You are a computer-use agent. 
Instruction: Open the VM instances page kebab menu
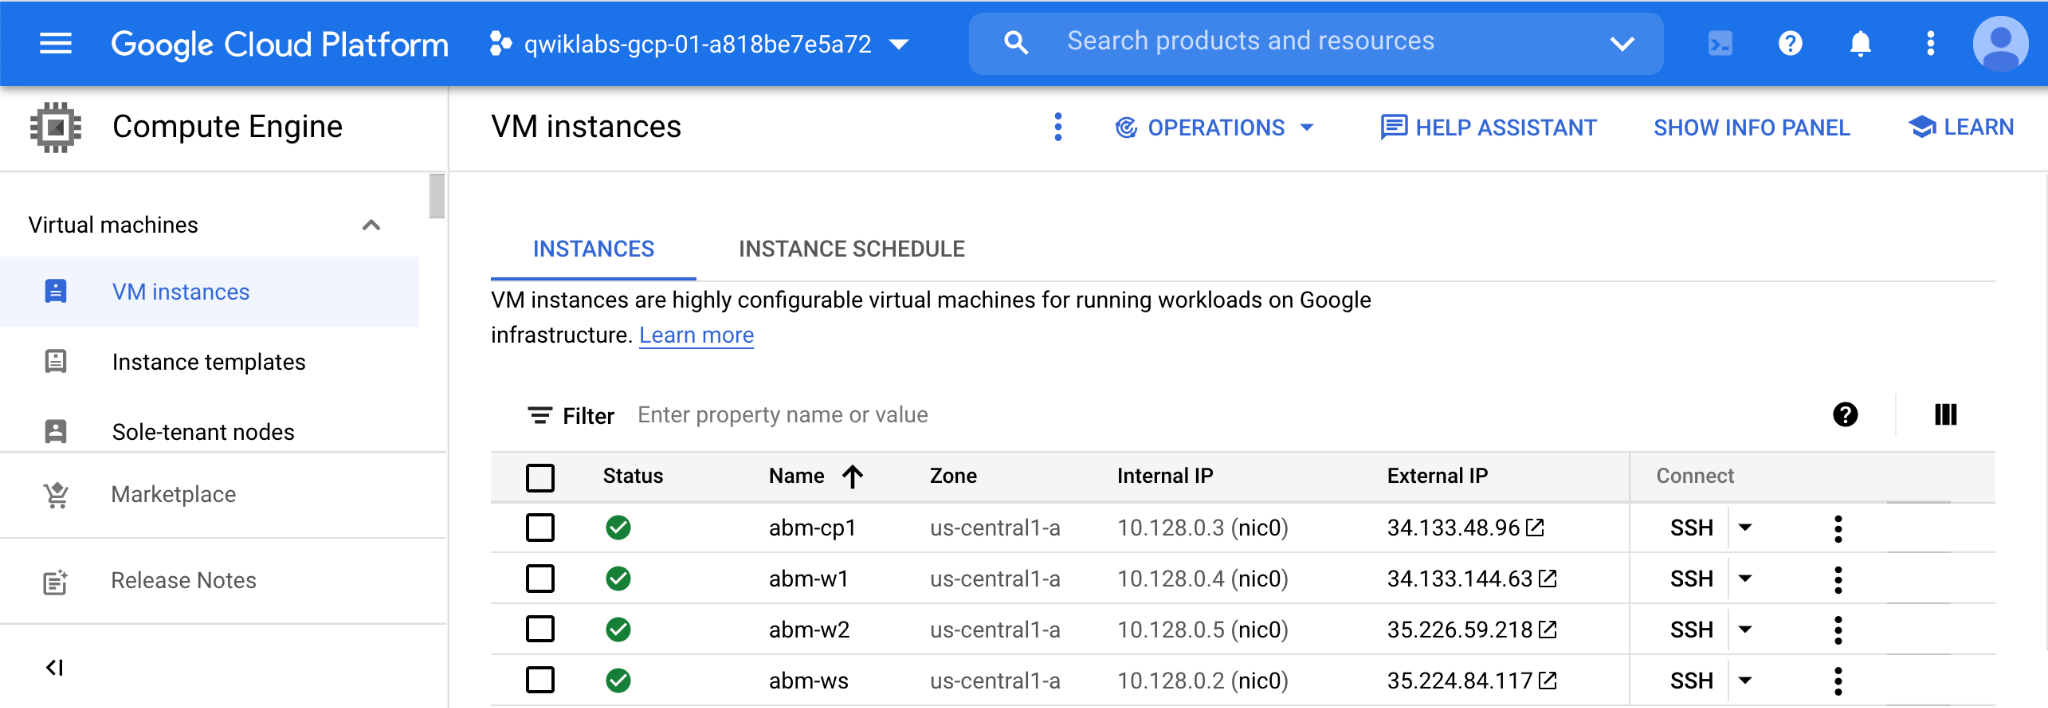[x=1058, y=127]
